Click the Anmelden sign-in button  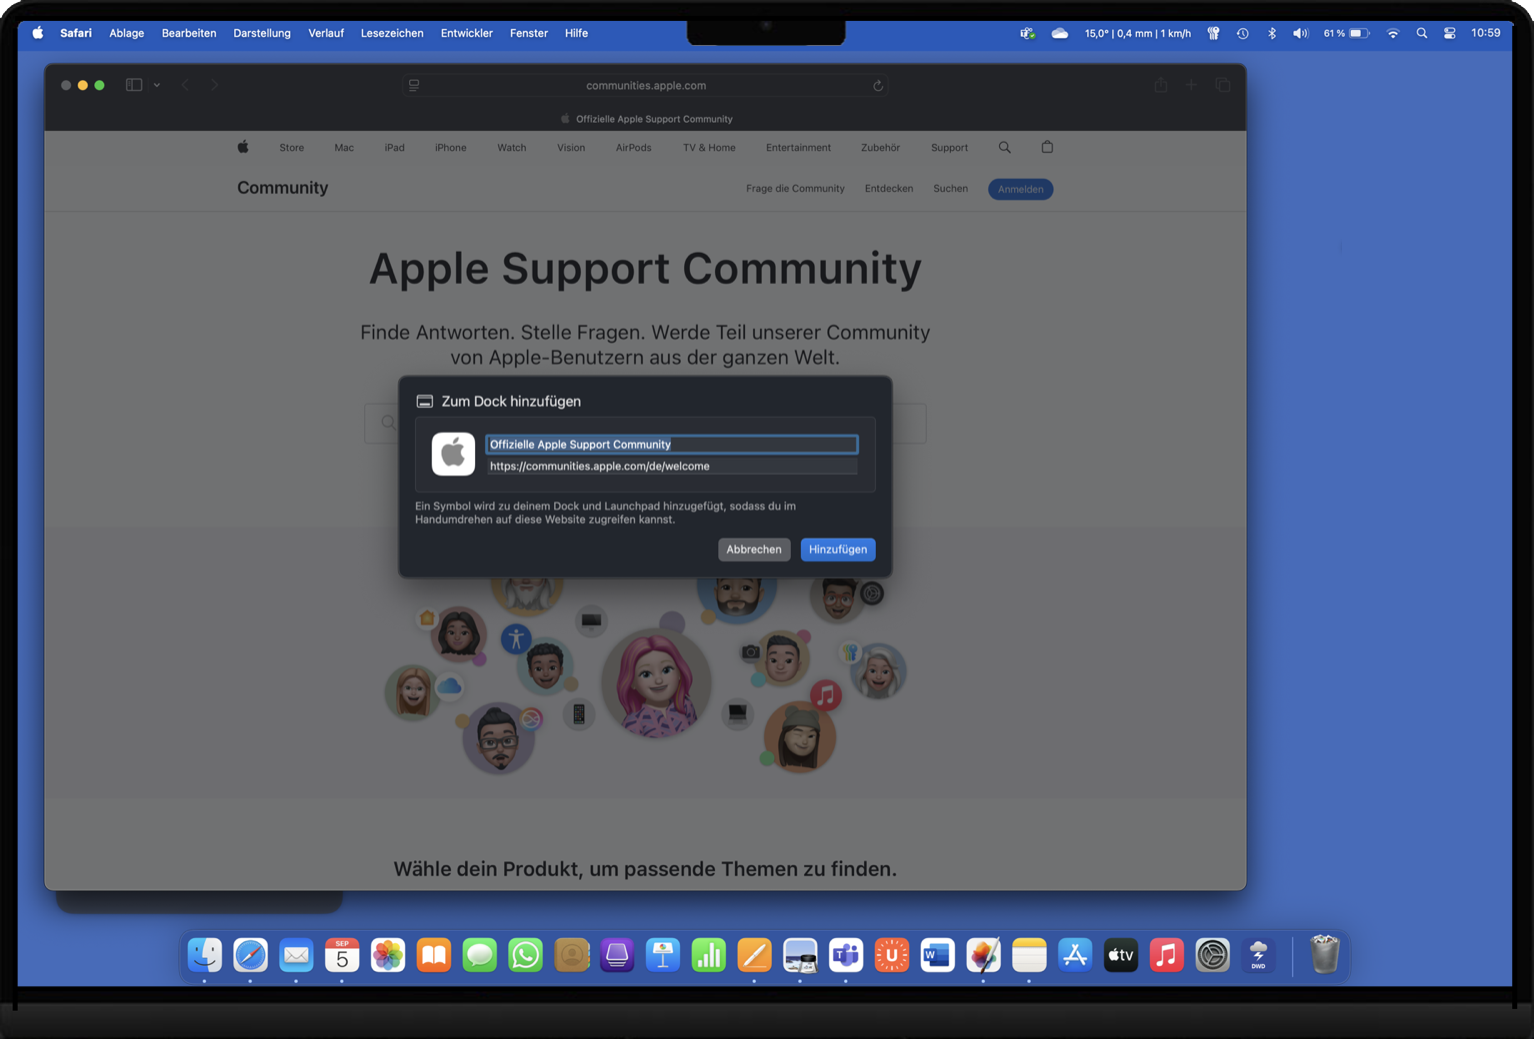1020,189
